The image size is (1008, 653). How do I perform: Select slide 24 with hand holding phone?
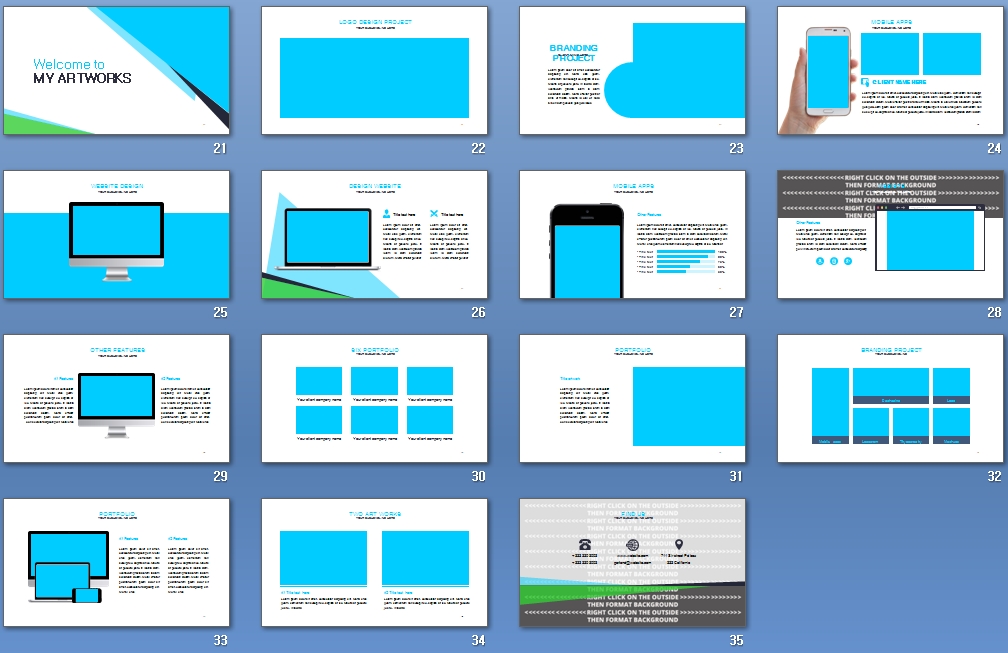890,70
